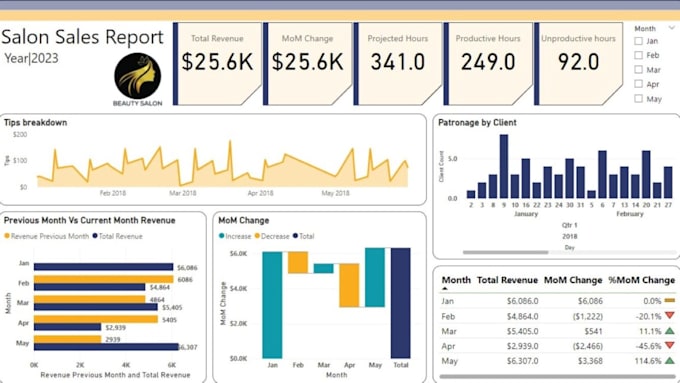Click the ($2,466) MoM Change cell
Screen dimensions: 680x383
[x=588, y=346]
